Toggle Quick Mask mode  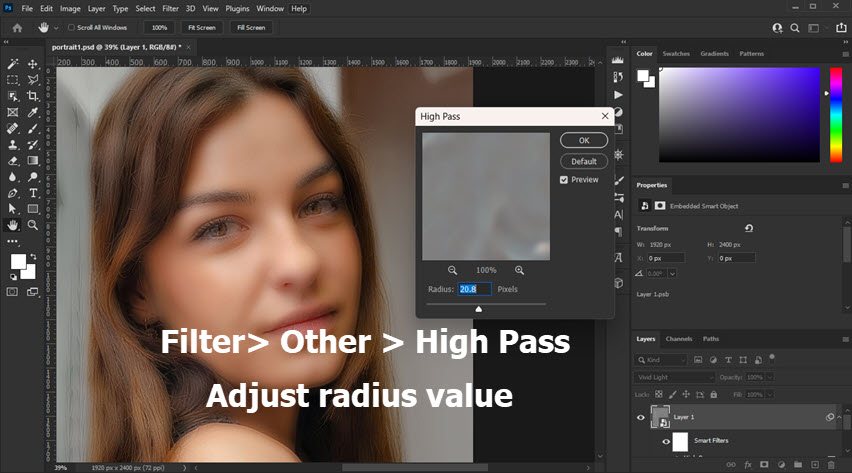(12, 292)
